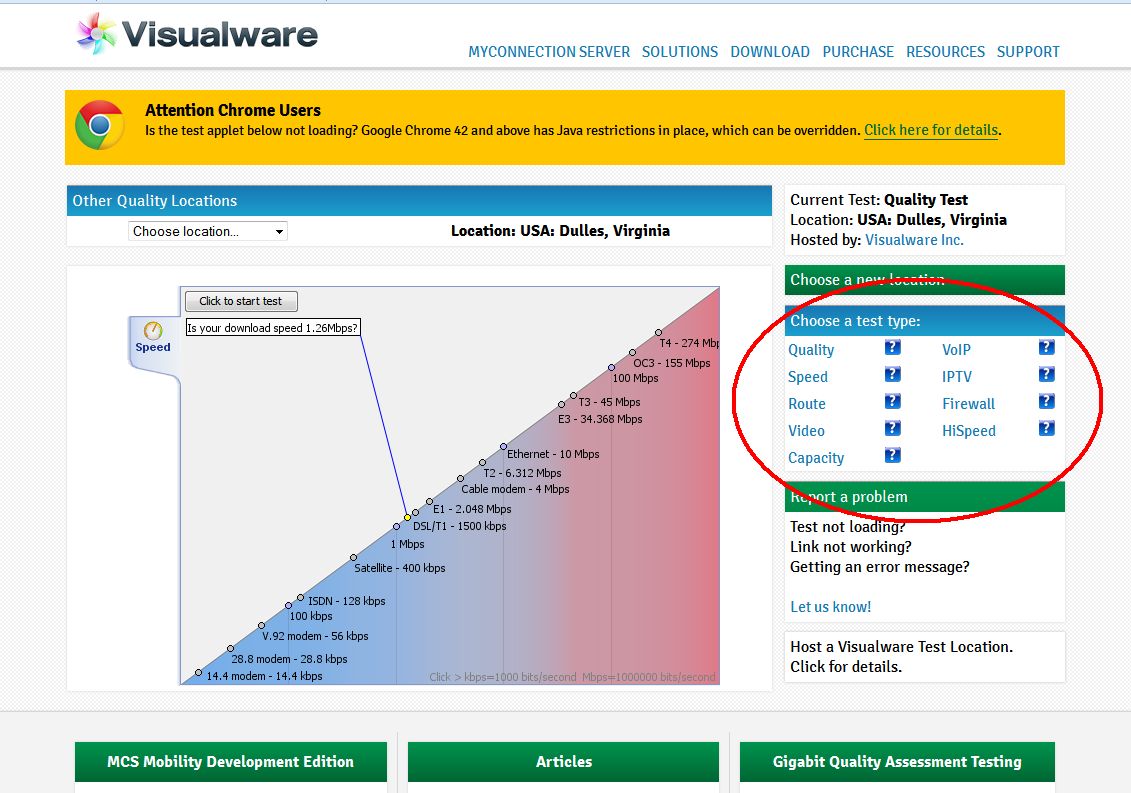The image size is (1131, 793).
Task: Select the VoIP test type
Action: pyautogui.click(x=956, y=350)
